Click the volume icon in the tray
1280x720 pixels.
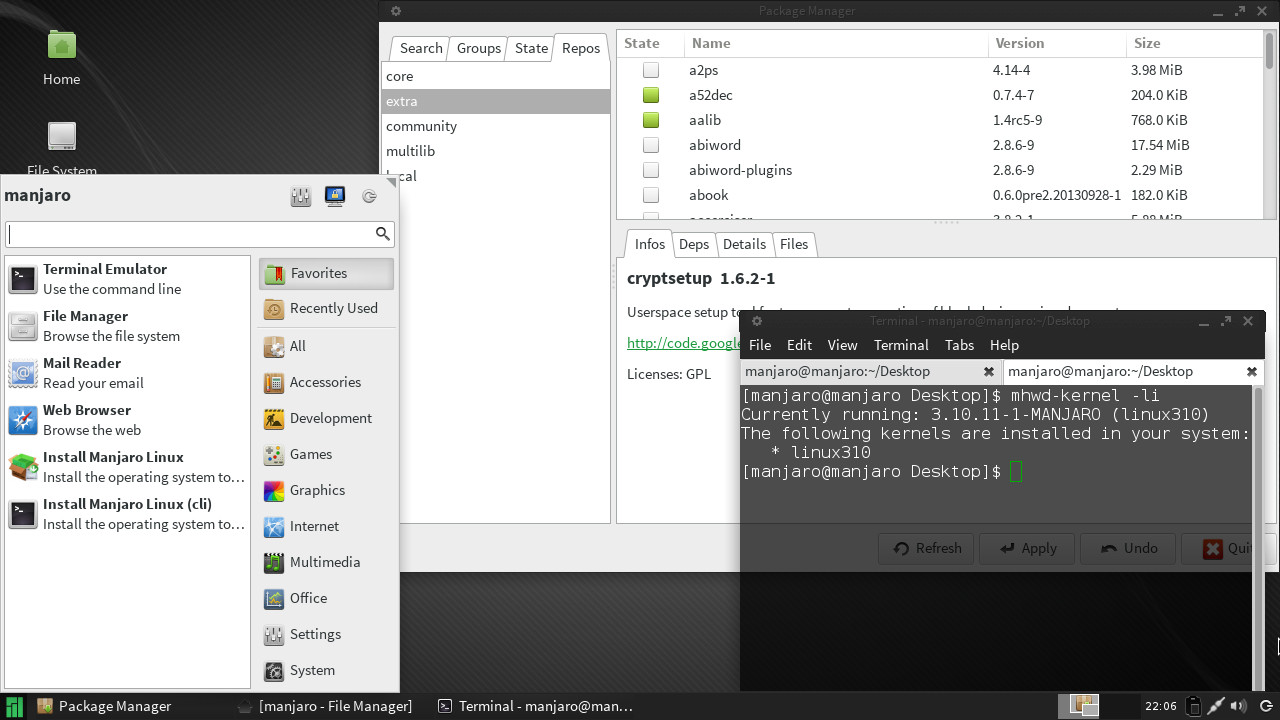point(1240,706)
